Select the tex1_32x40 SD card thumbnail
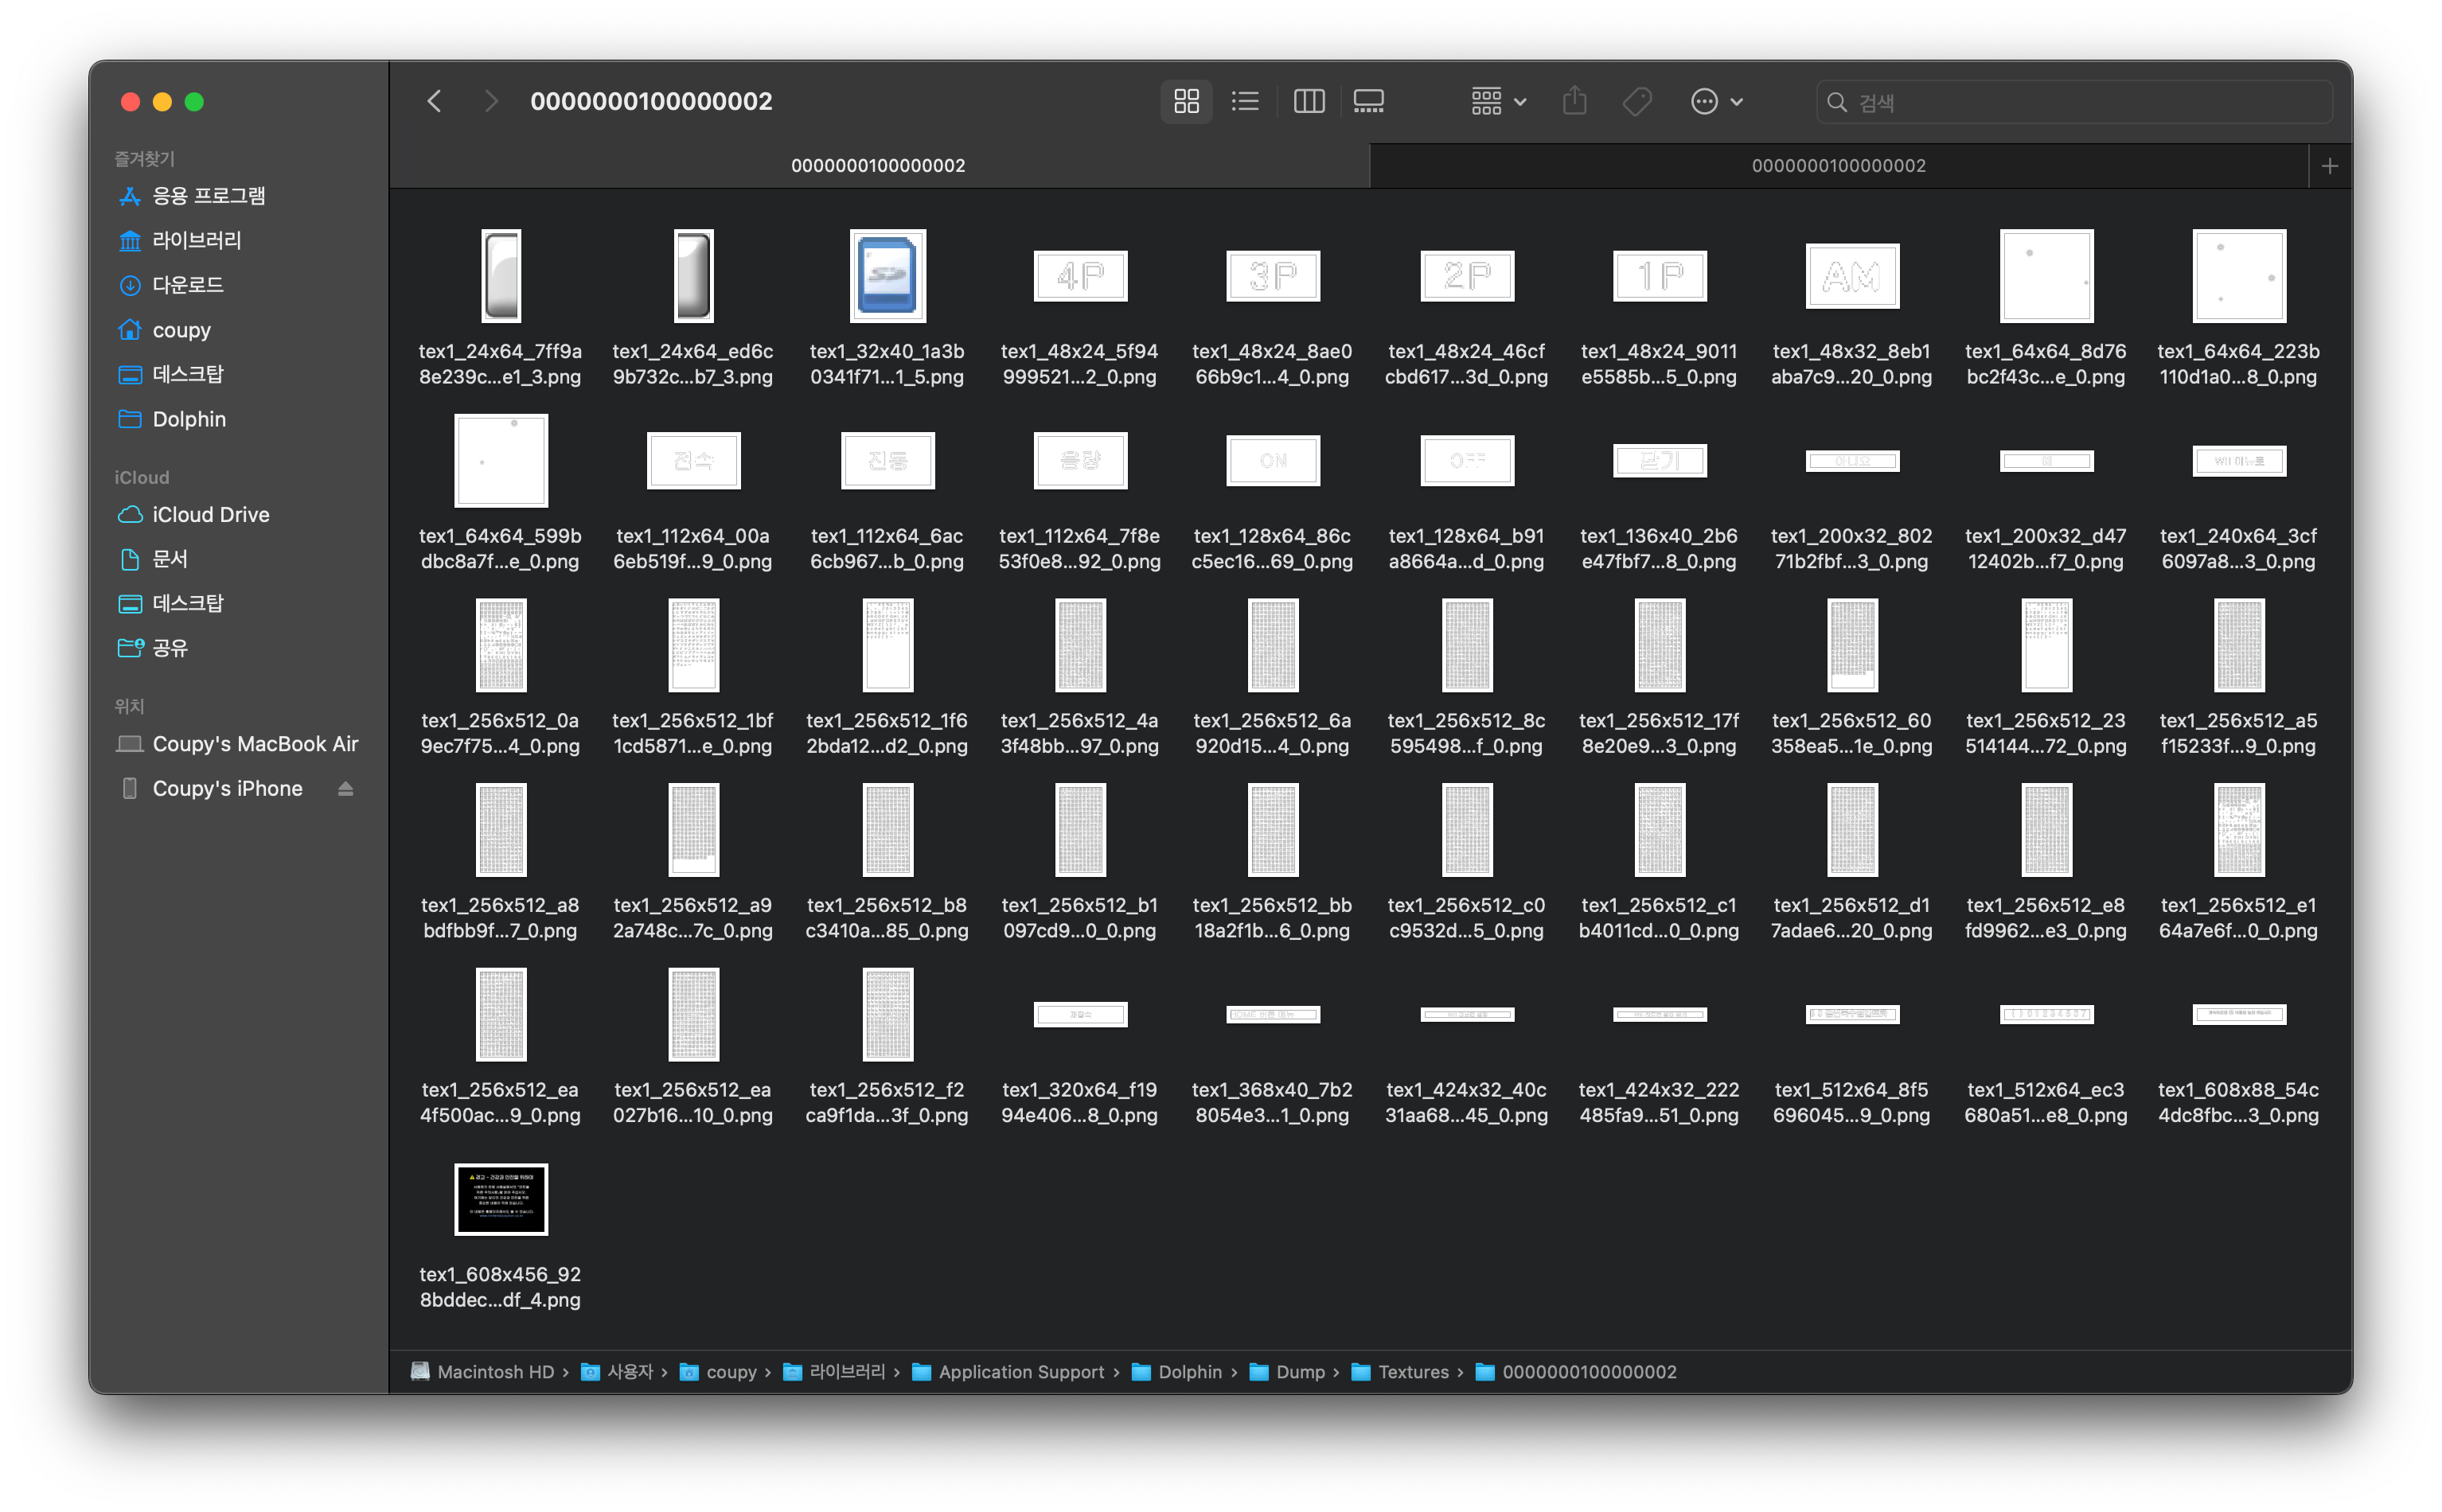2442x1512 pixels. 887,276
